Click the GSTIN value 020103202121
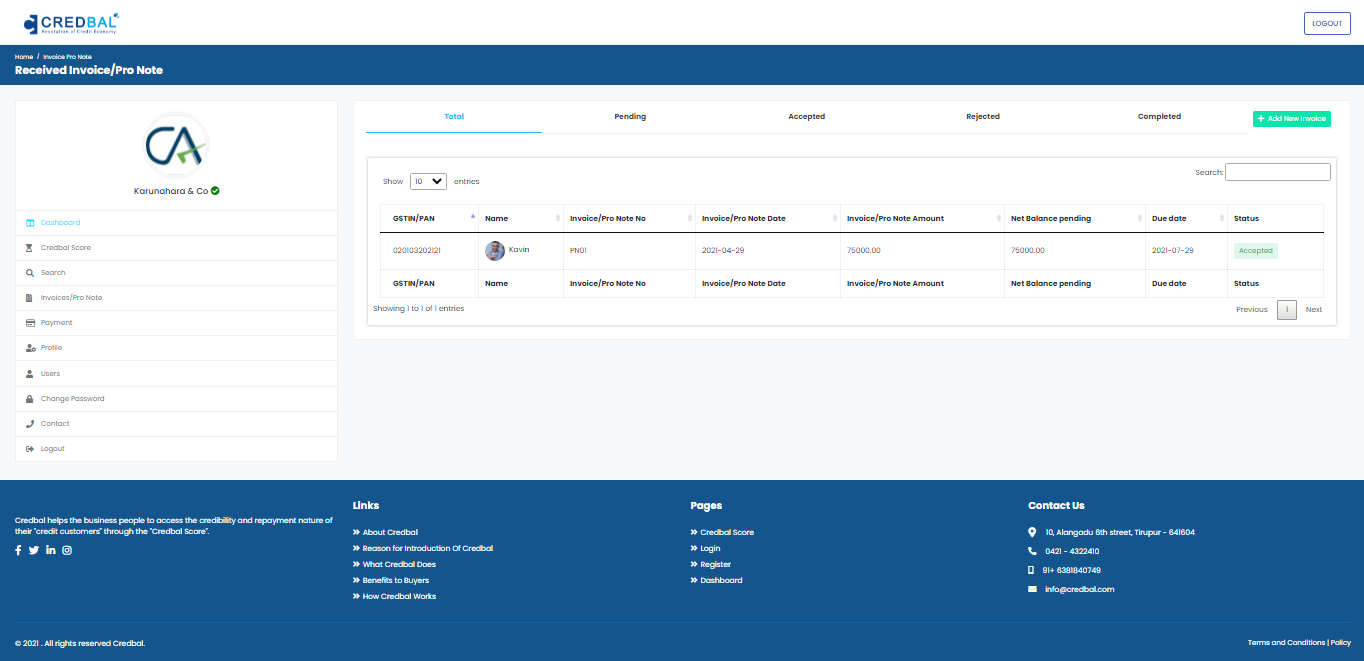The image size is (1364, 661). [418, 251]
